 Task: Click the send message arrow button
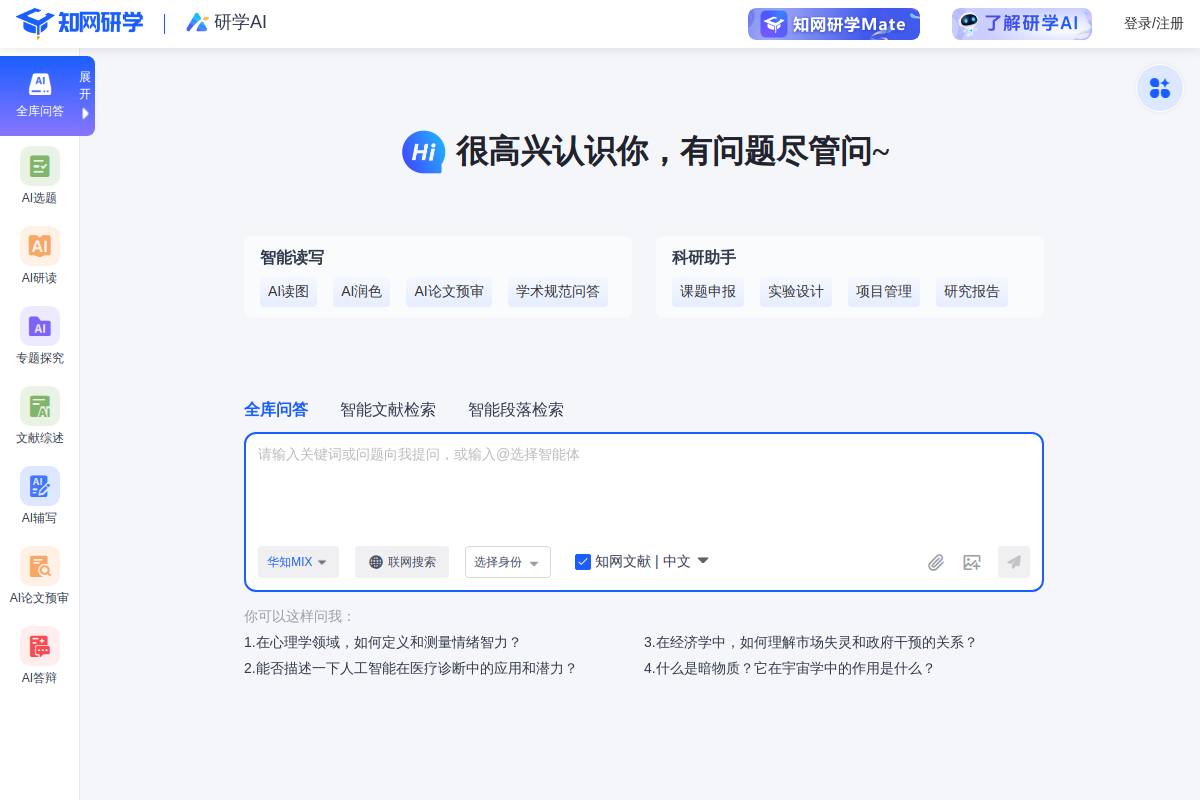pos(1014,562)
